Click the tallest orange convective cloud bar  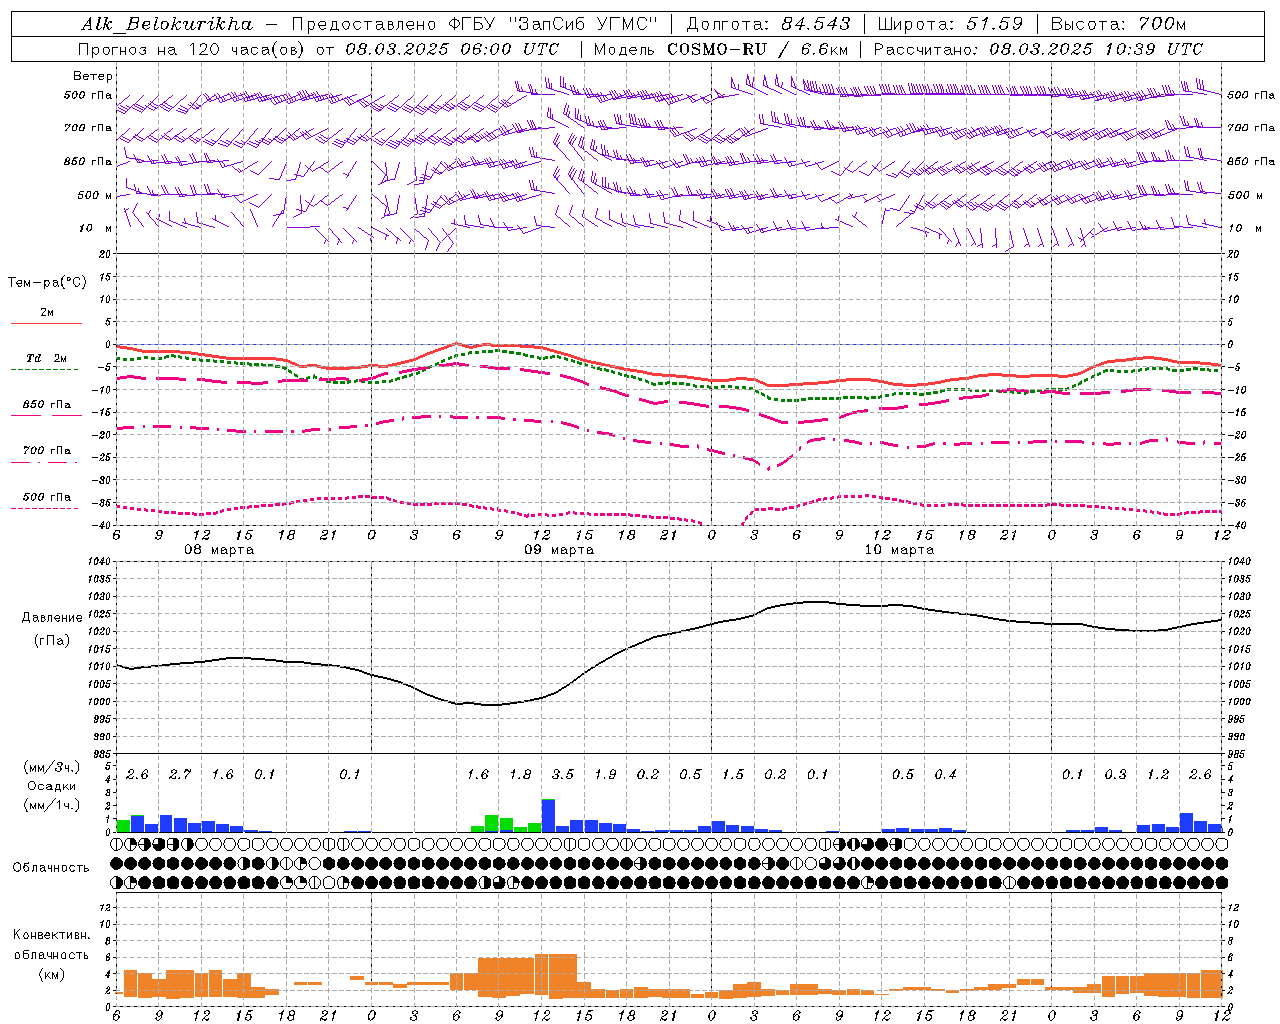(x=555, y=976)
